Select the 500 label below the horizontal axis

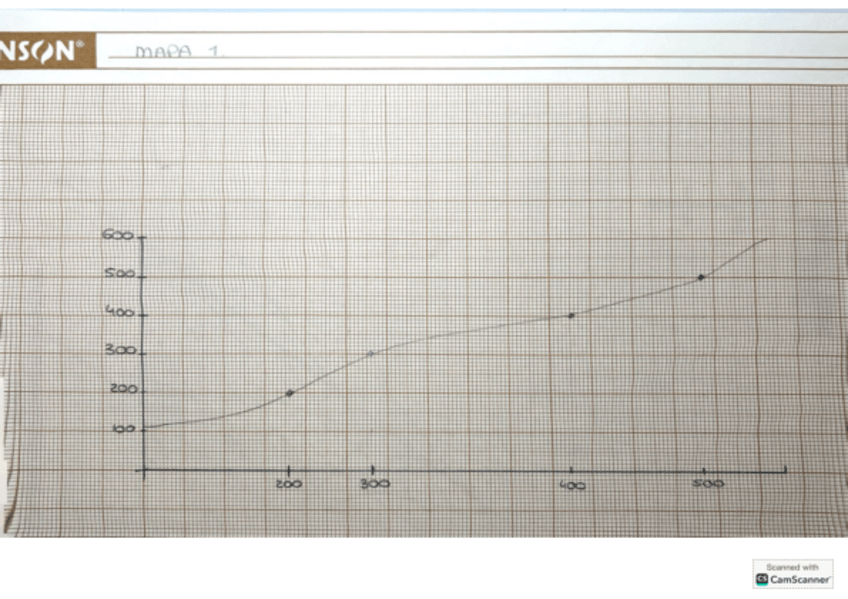click(x=707, y=485)
